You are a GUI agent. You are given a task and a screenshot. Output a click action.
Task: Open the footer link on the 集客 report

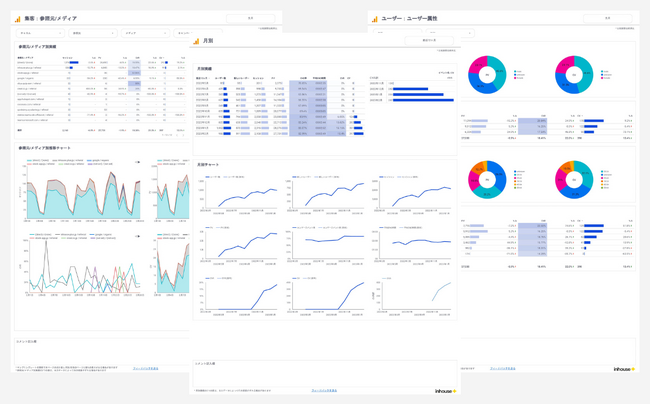point(146,369)
